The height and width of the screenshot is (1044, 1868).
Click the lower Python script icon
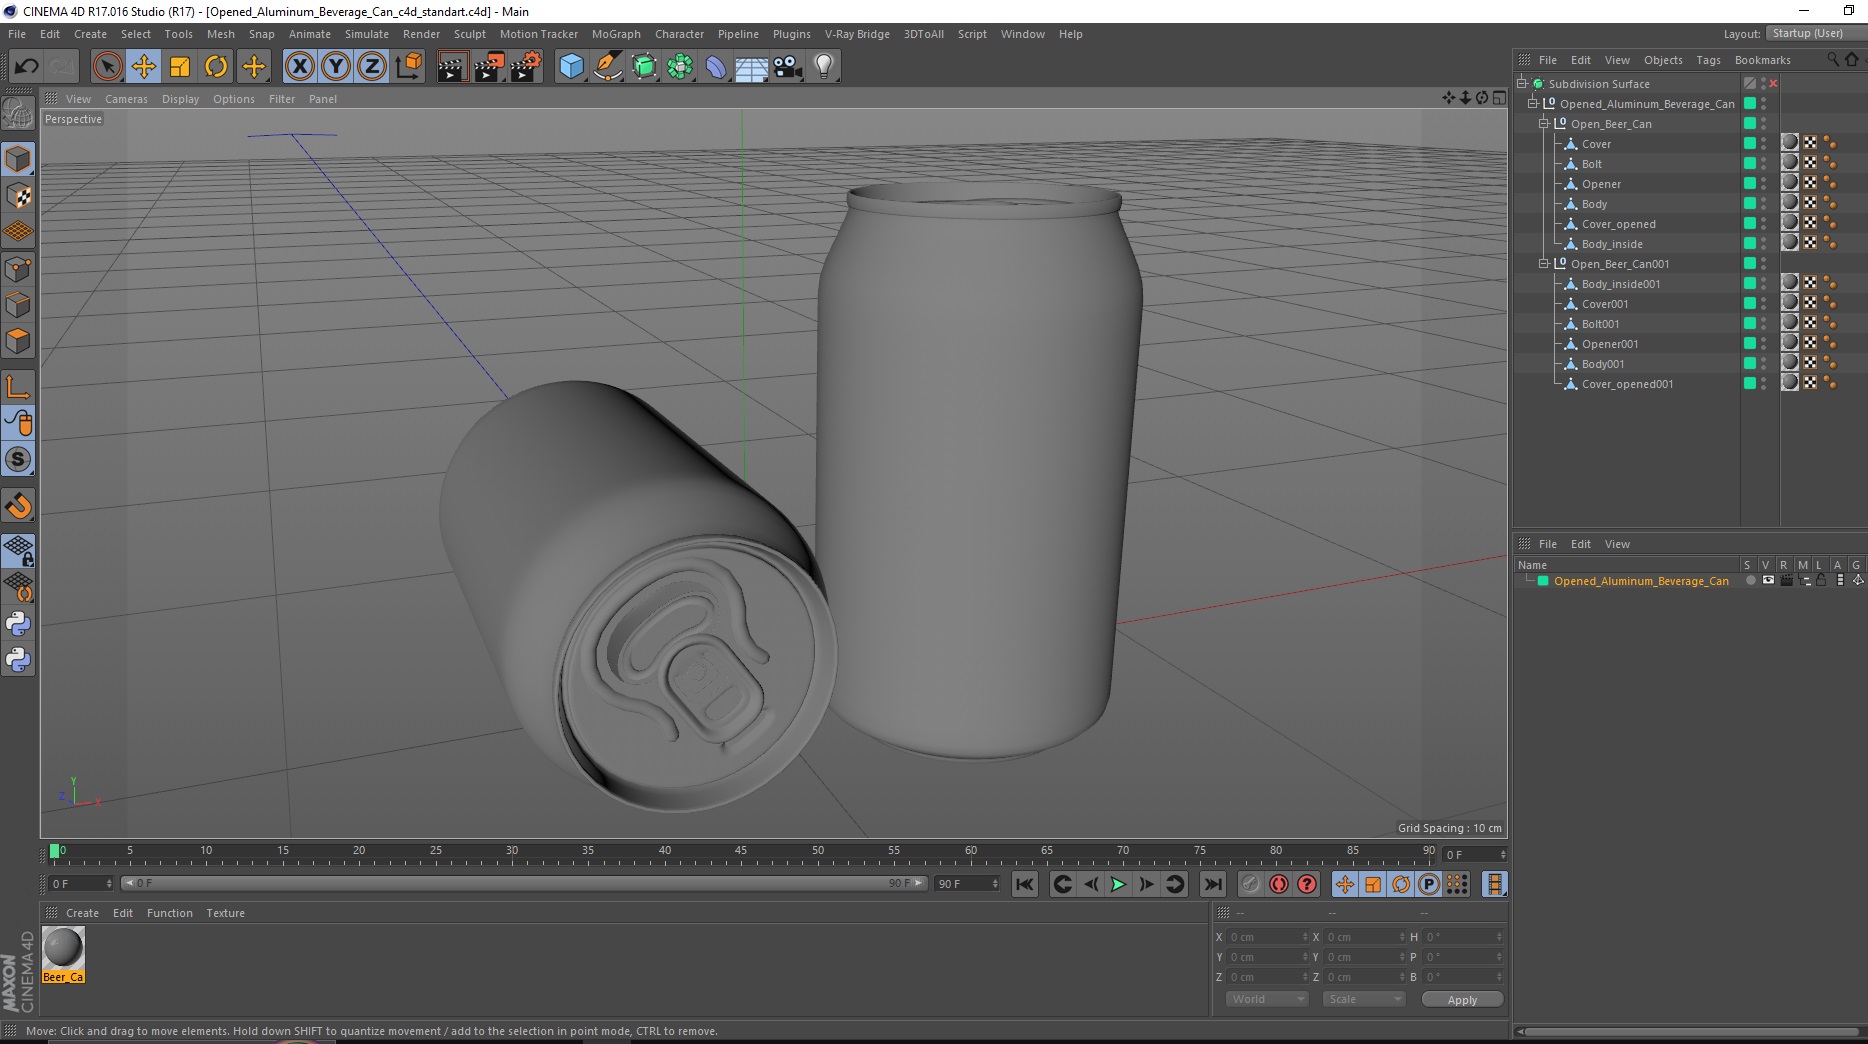pos(18,660)
